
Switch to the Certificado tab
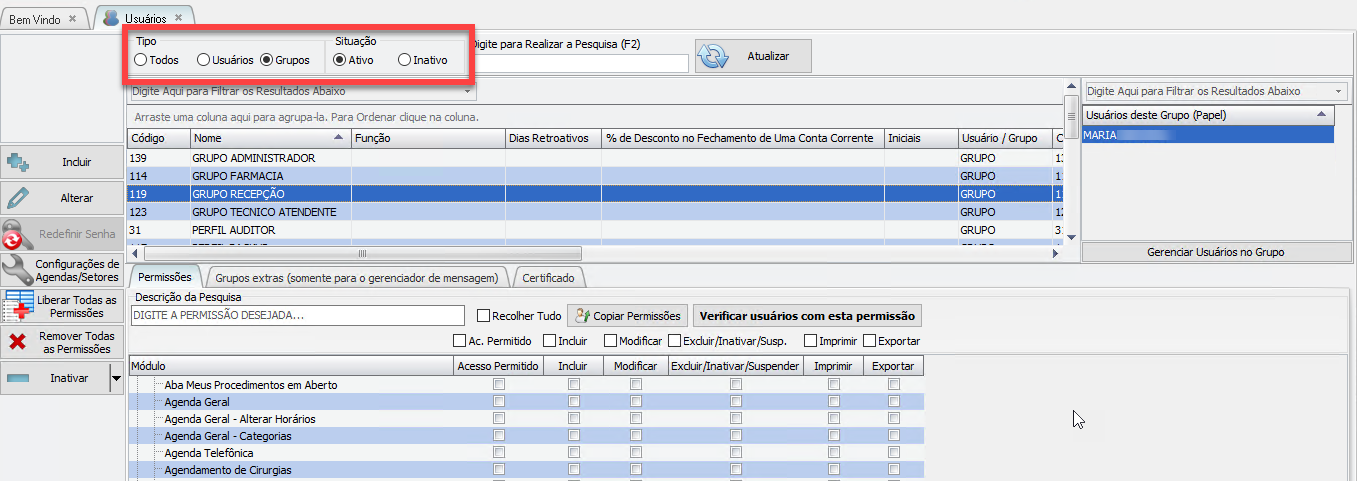pyautogui.click(x=549, y=277)
